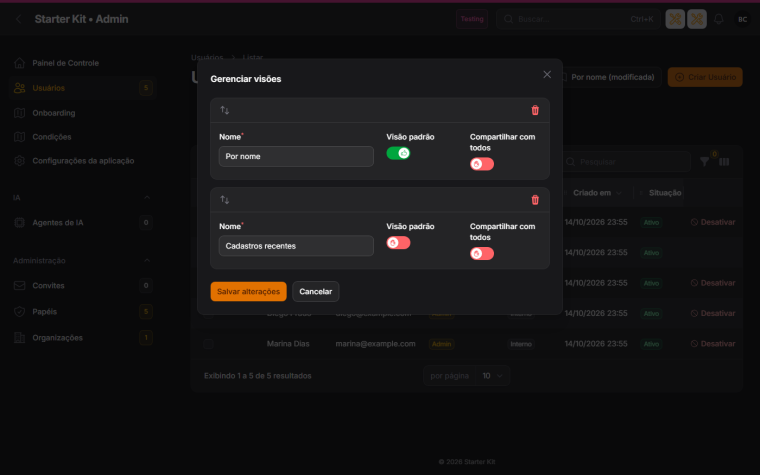The image size is (760, 475).
Task: Click the Cancelar button
Action: [316, 291]
